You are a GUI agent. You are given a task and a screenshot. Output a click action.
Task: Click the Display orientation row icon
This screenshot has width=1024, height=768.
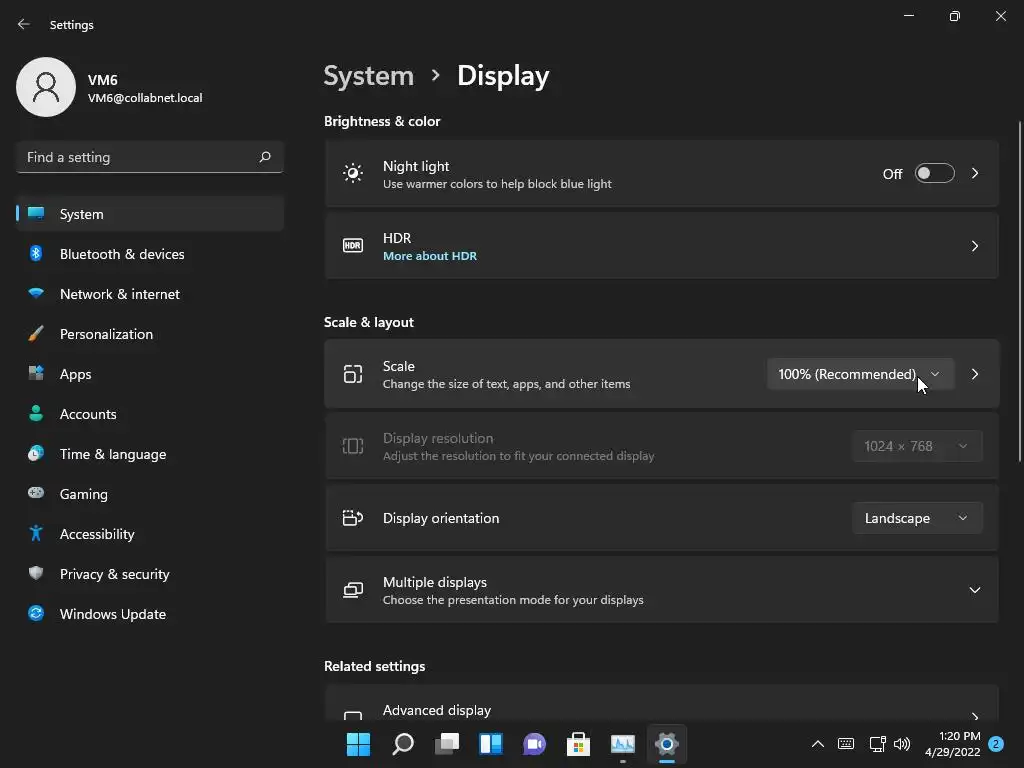click(353, 518)
